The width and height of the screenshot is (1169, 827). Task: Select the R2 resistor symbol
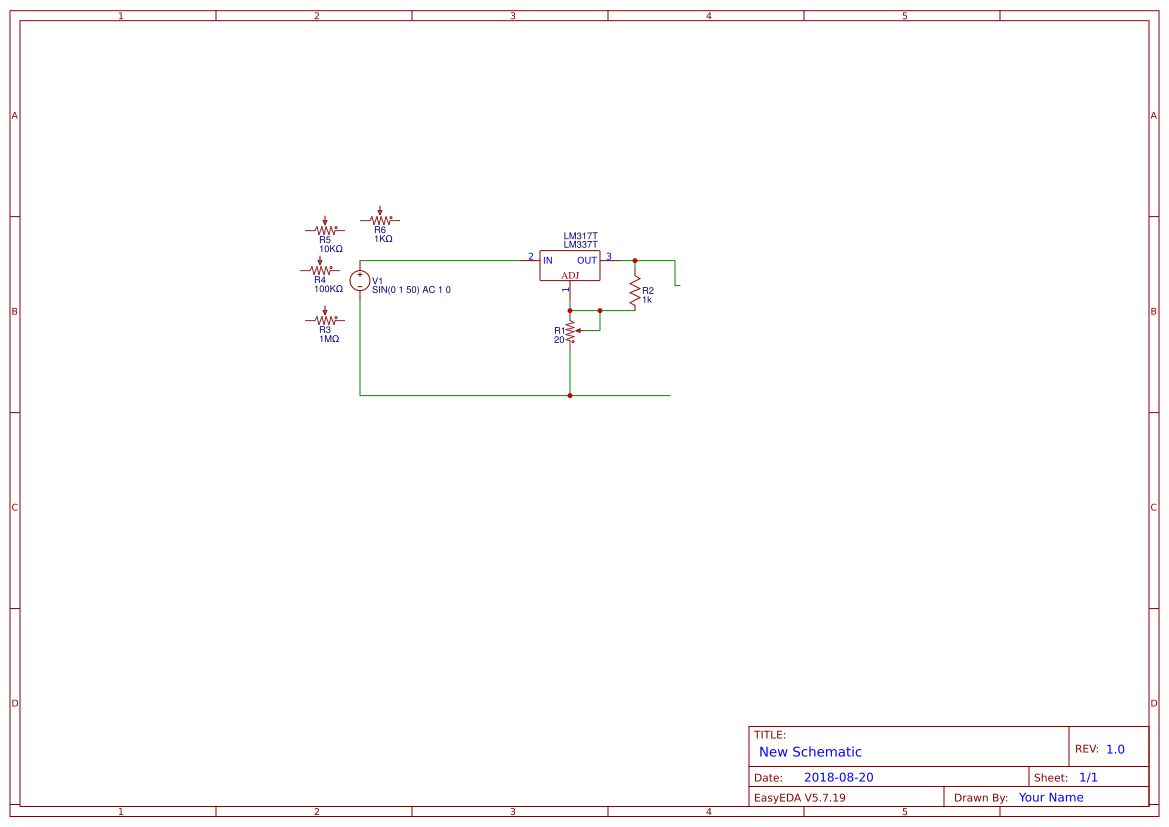635,290
